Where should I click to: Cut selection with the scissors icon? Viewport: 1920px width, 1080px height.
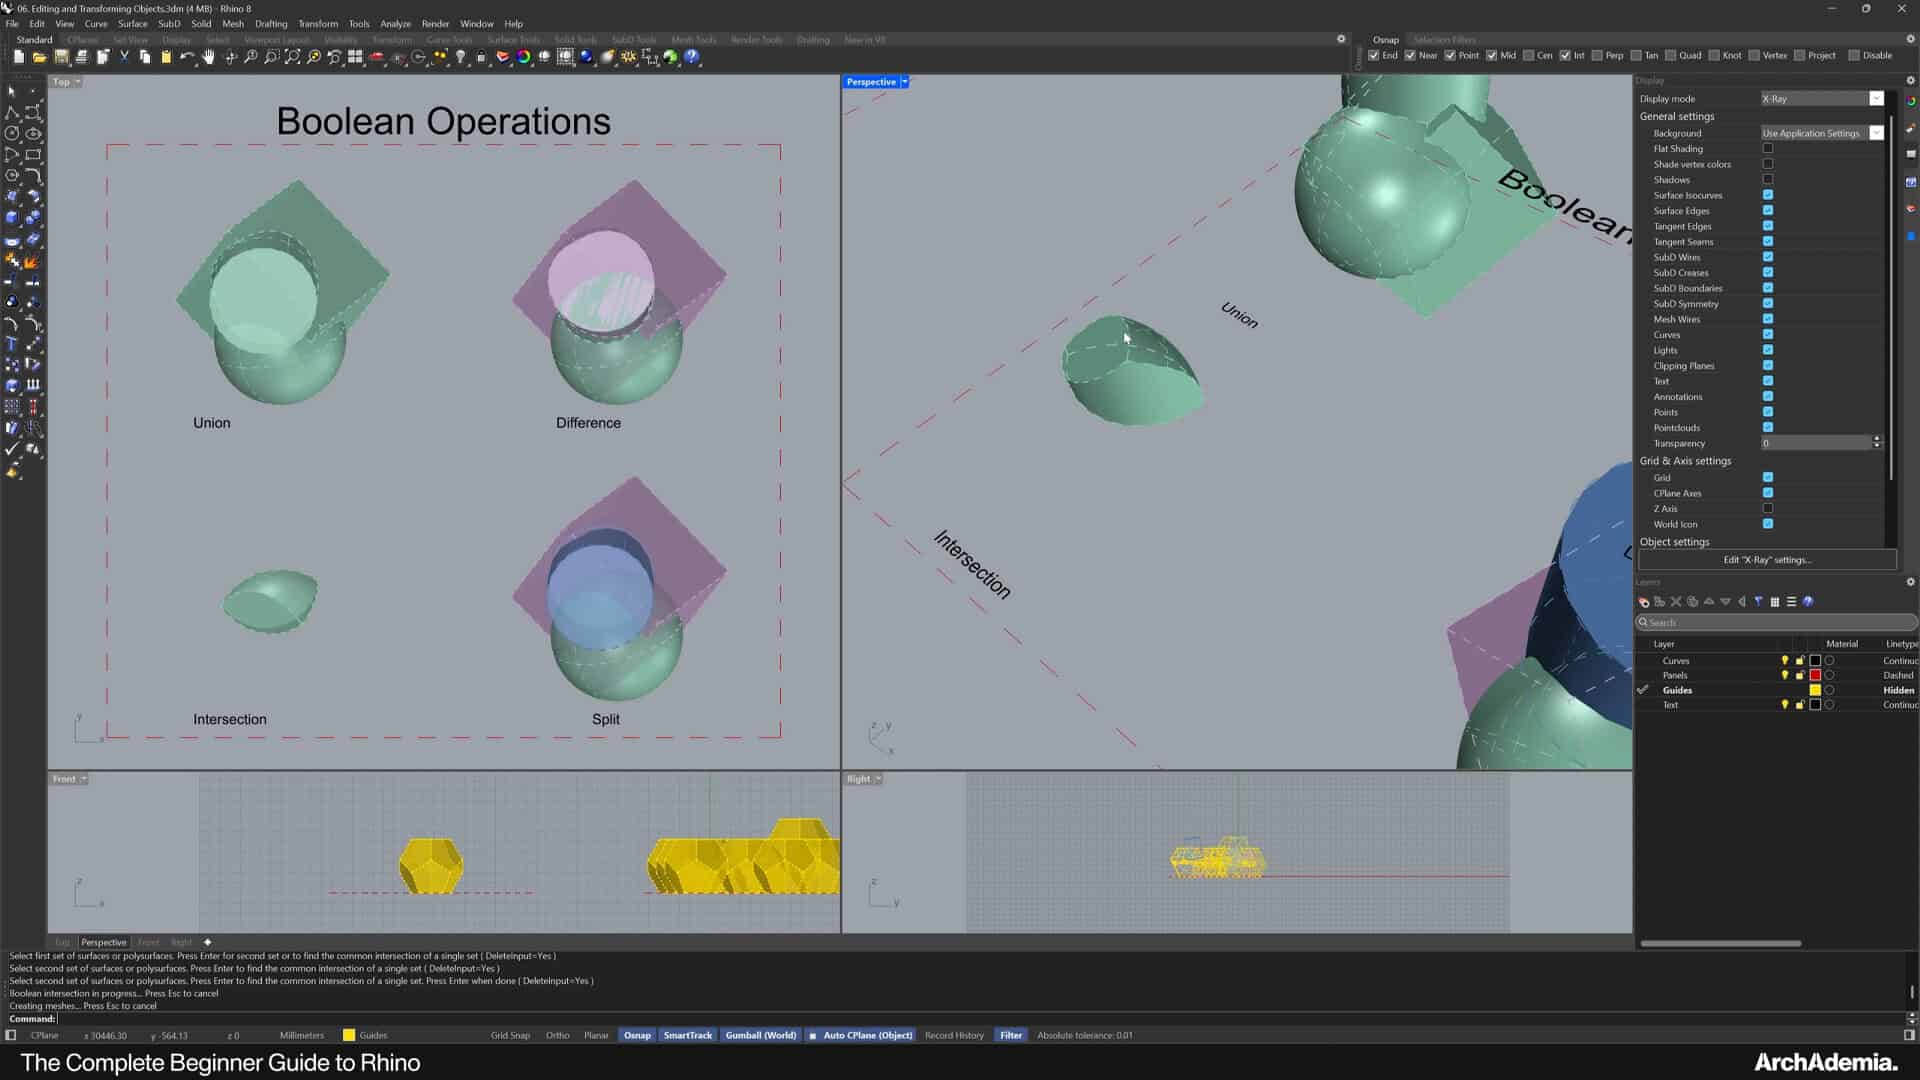[124, 57]
